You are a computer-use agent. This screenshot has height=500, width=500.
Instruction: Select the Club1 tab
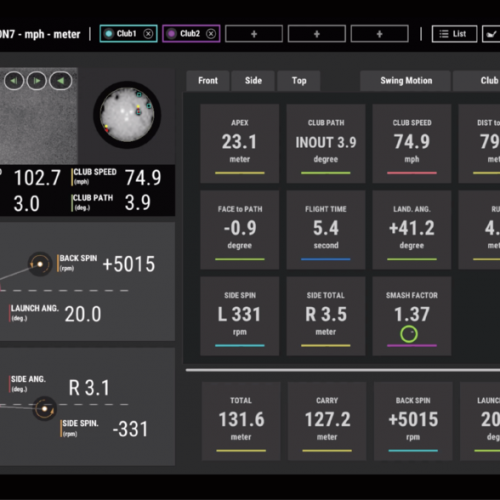pos(128,34)
